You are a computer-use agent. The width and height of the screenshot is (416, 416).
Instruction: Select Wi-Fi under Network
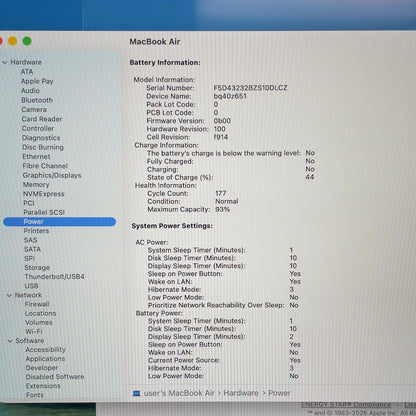[x=34, y=331]
